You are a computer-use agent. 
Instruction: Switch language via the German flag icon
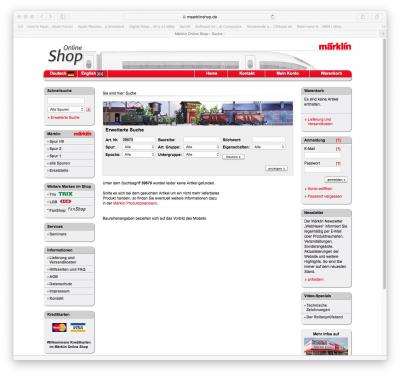(x=71, y=74)
